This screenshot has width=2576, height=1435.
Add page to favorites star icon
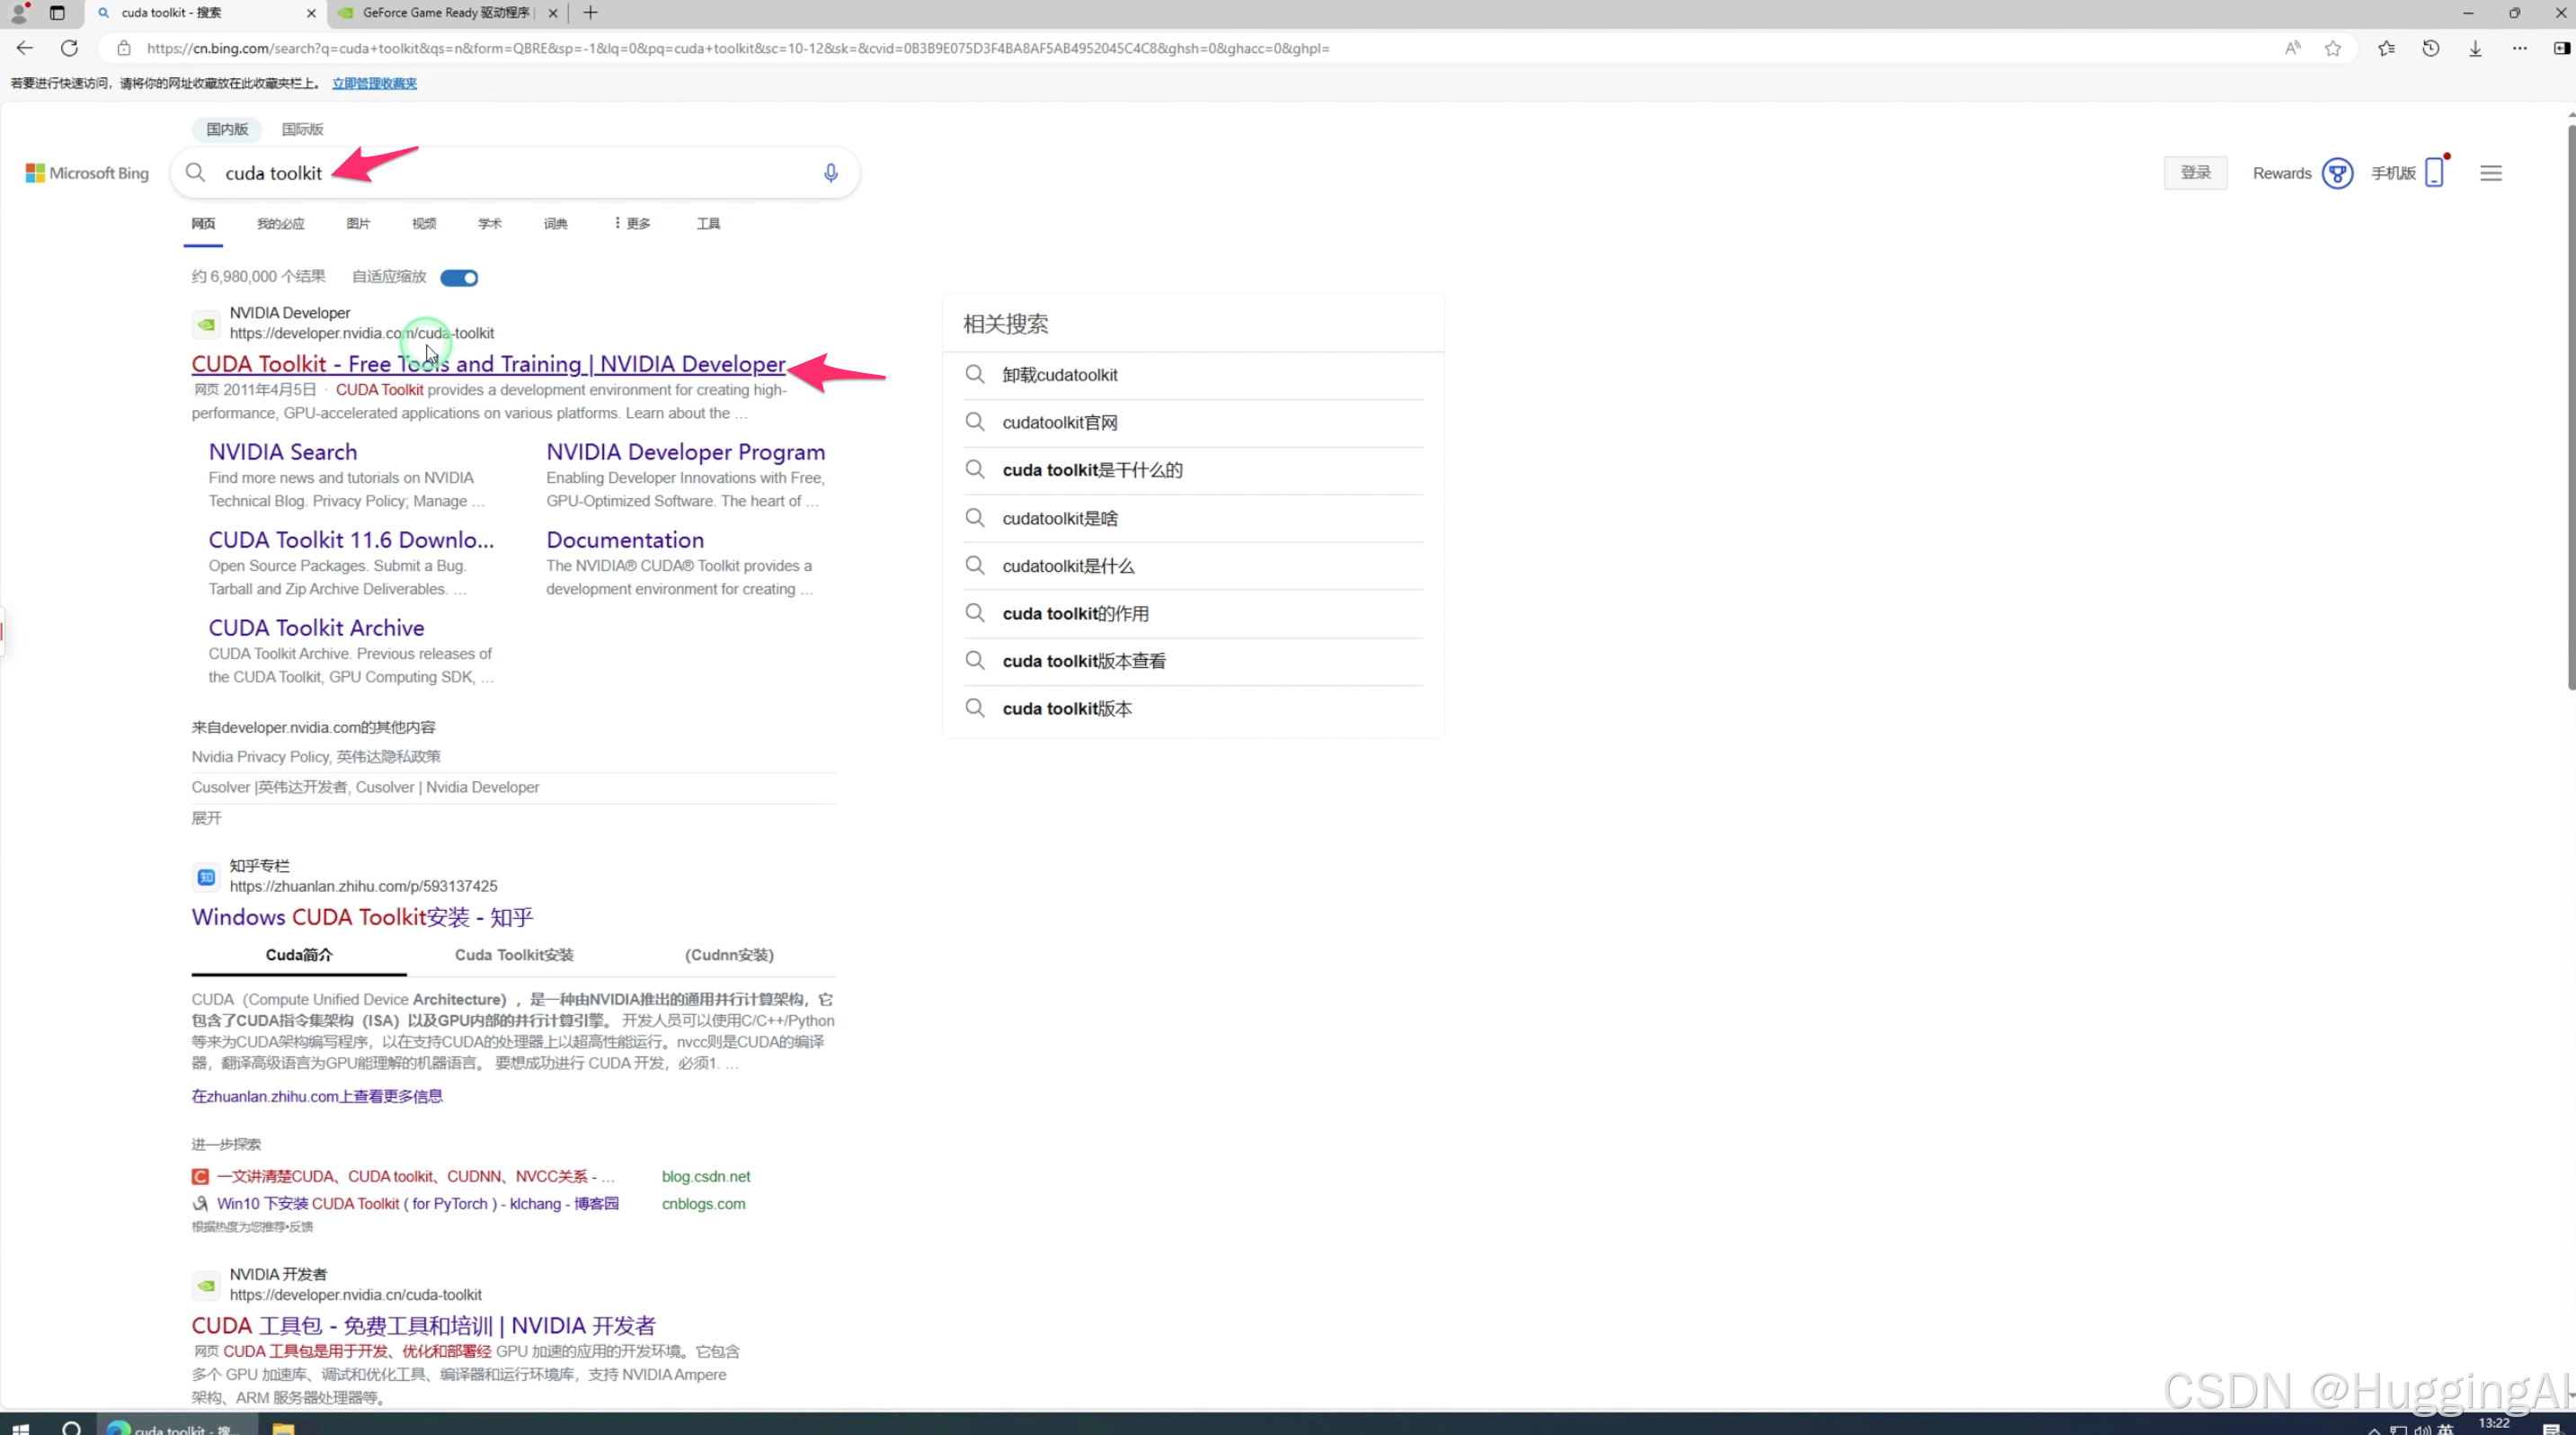2332,48
